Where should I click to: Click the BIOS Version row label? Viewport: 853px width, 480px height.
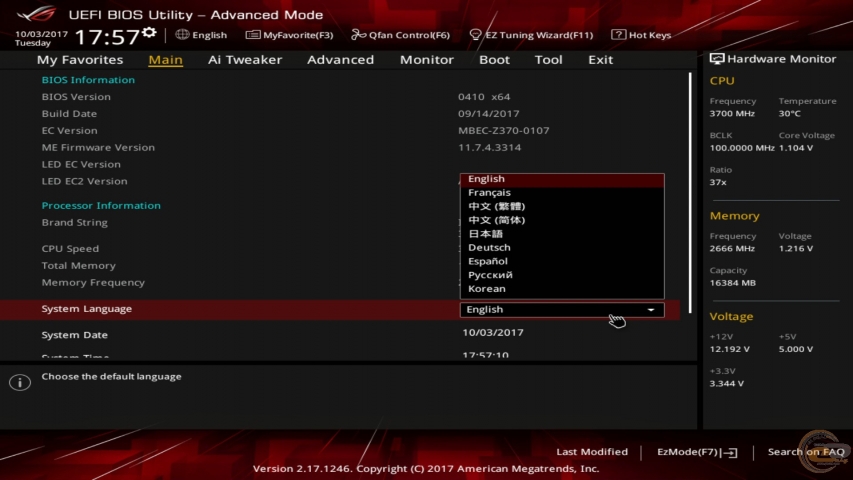[76, 97]
